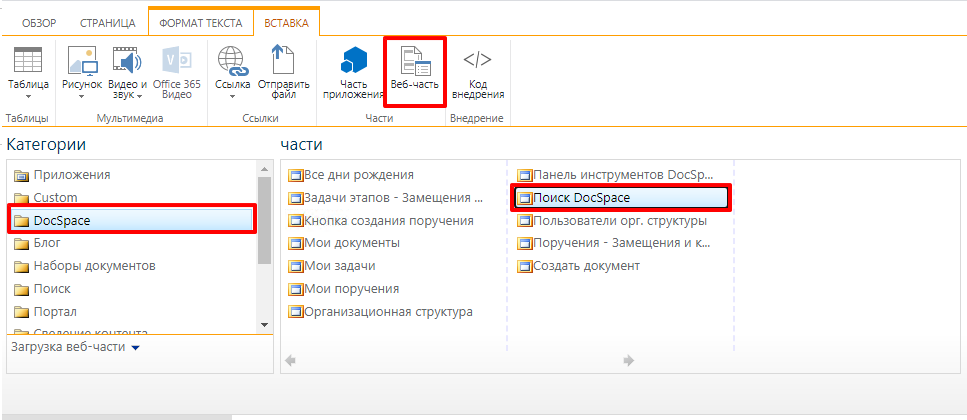Insert Часть приложения
Image resolution: width=967 pixels, height=420 pixels.
(x=353, y=73)
